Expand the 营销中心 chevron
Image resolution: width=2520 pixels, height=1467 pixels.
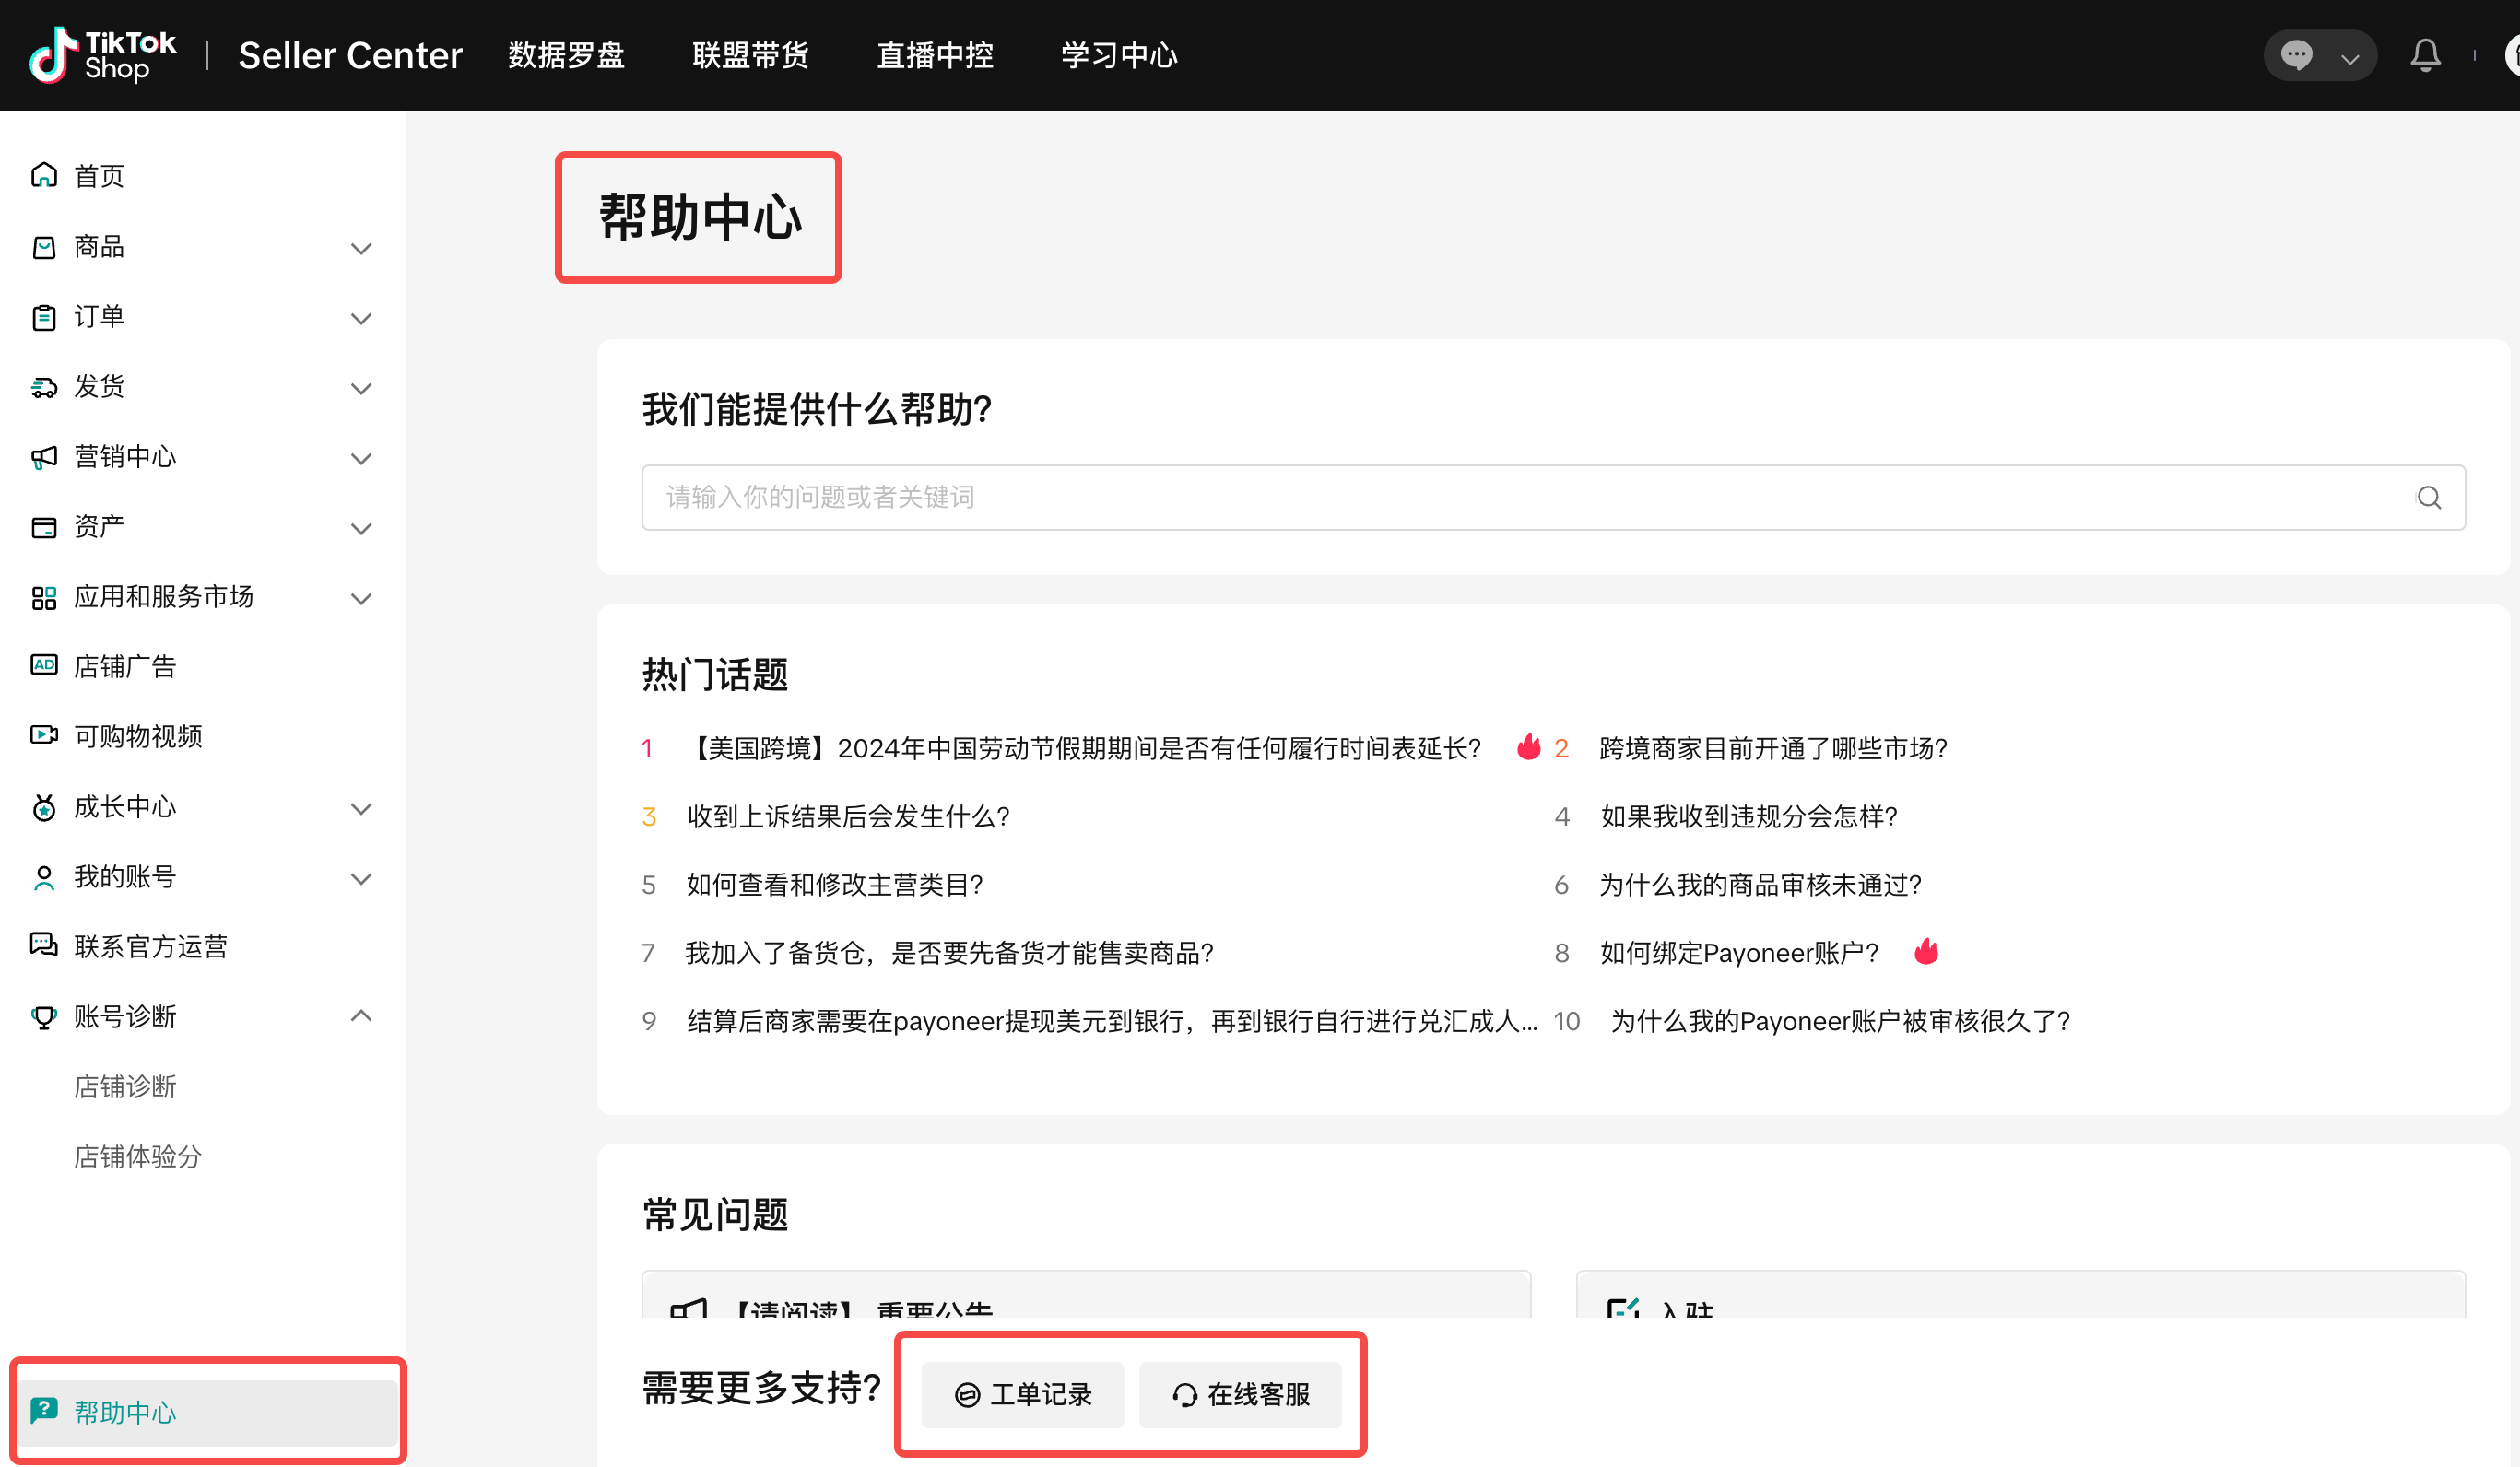click(361, 458)
